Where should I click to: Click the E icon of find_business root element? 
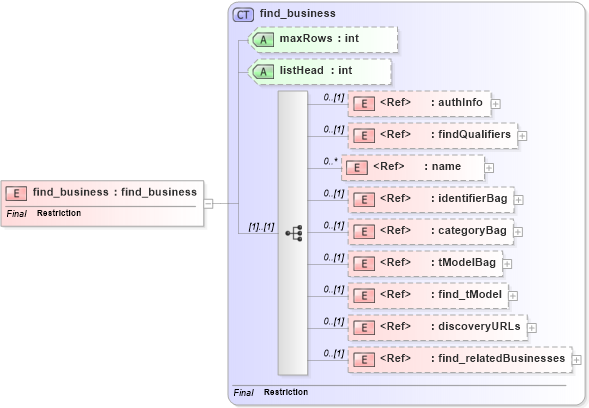16,193
